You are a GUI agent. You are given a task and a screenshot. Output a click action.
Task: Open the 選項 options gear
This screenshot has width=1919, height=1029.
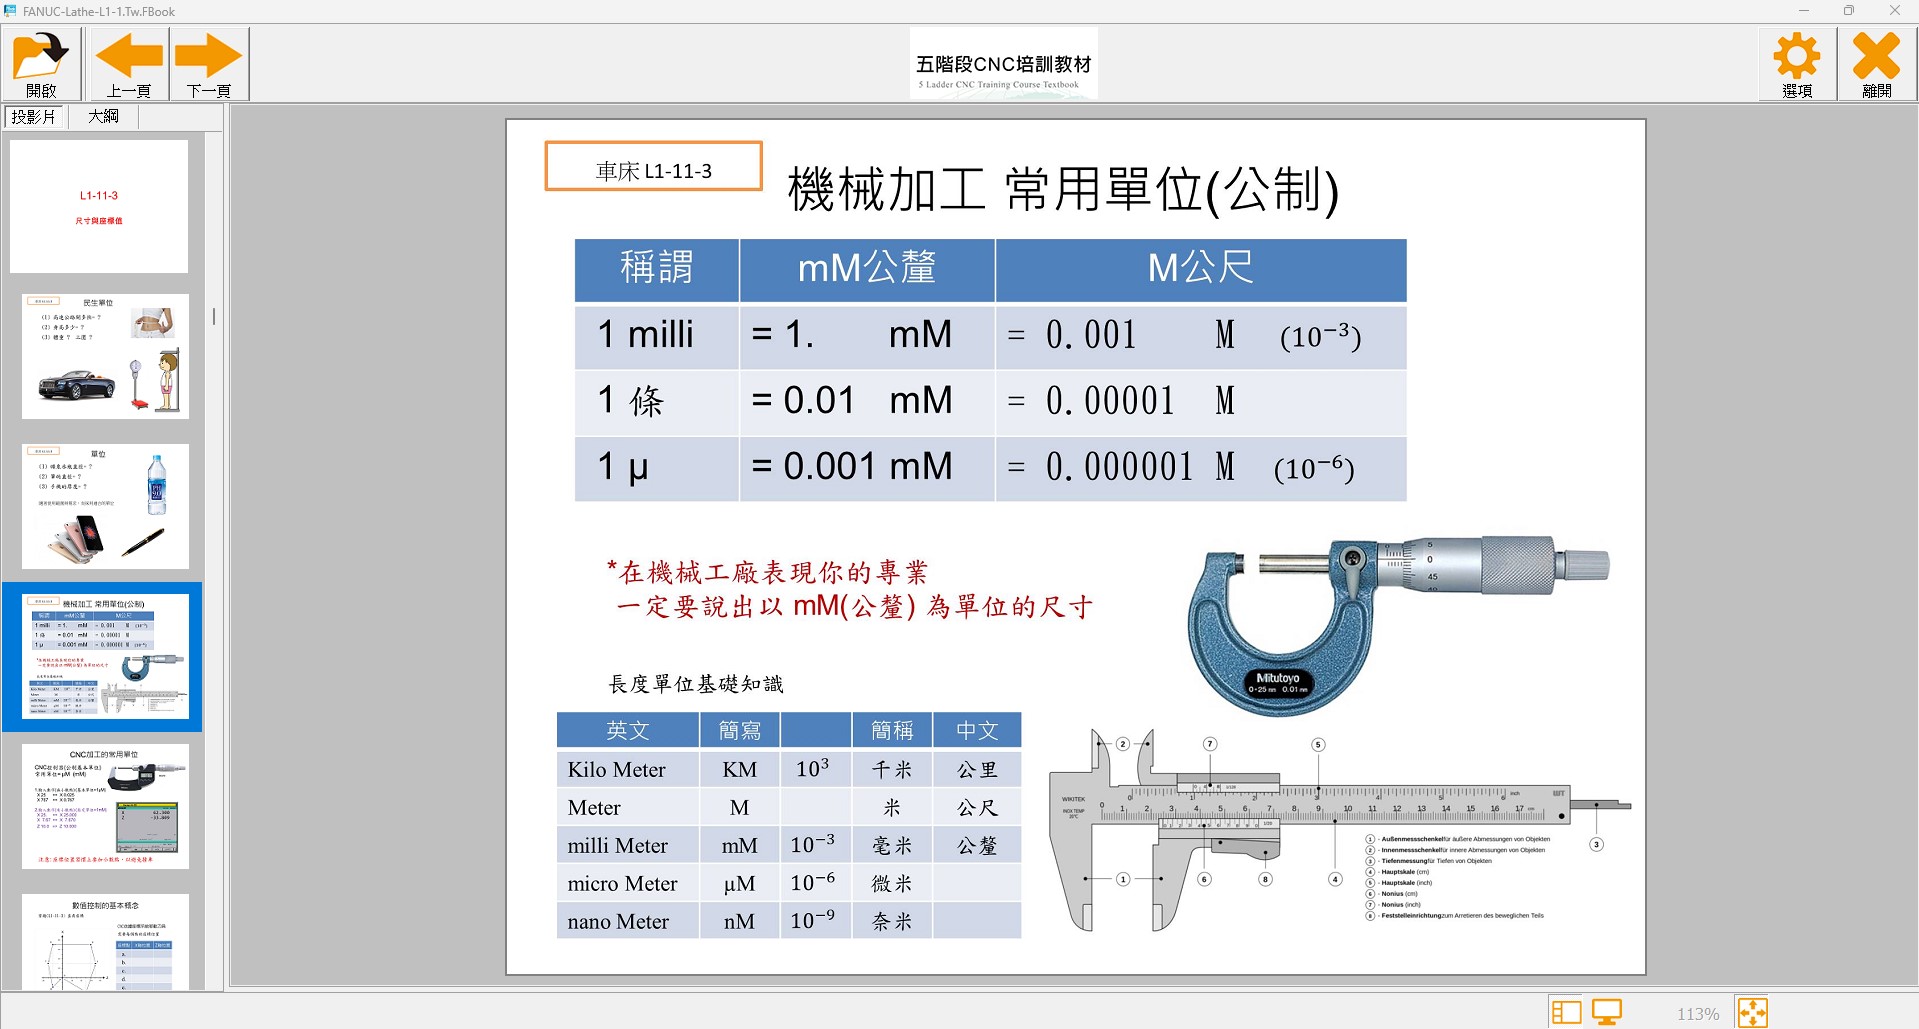(1797, 64)
